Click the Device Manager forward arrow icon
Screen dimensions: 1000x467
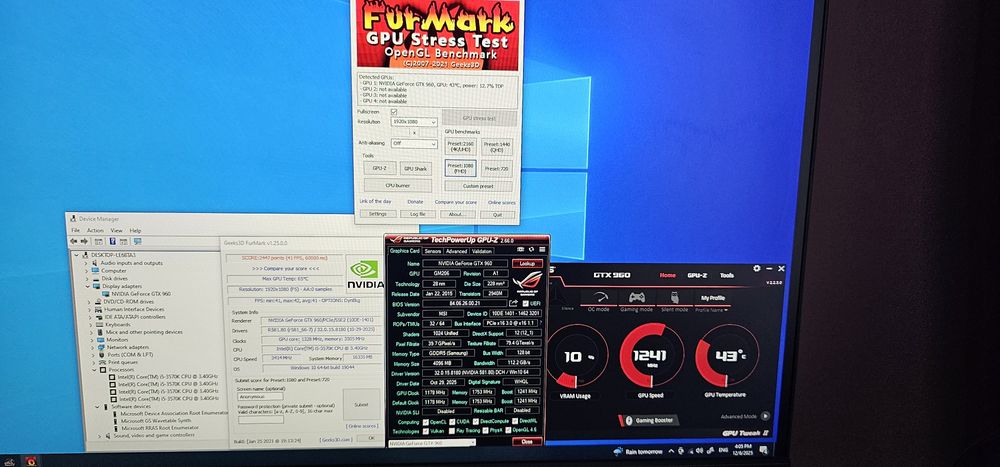click(84, 241)
